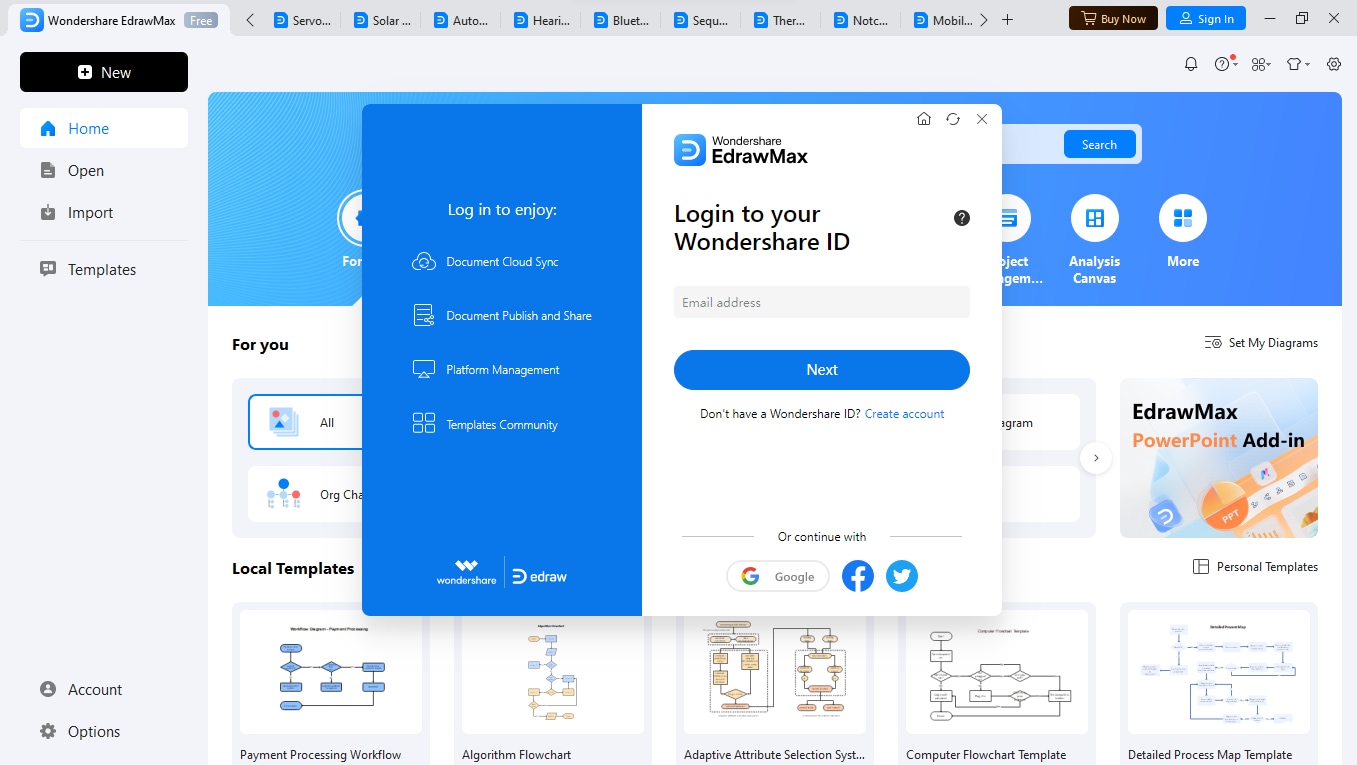Click the New button
Screen dimensions: 1357x765
click(x=104, y=72)
